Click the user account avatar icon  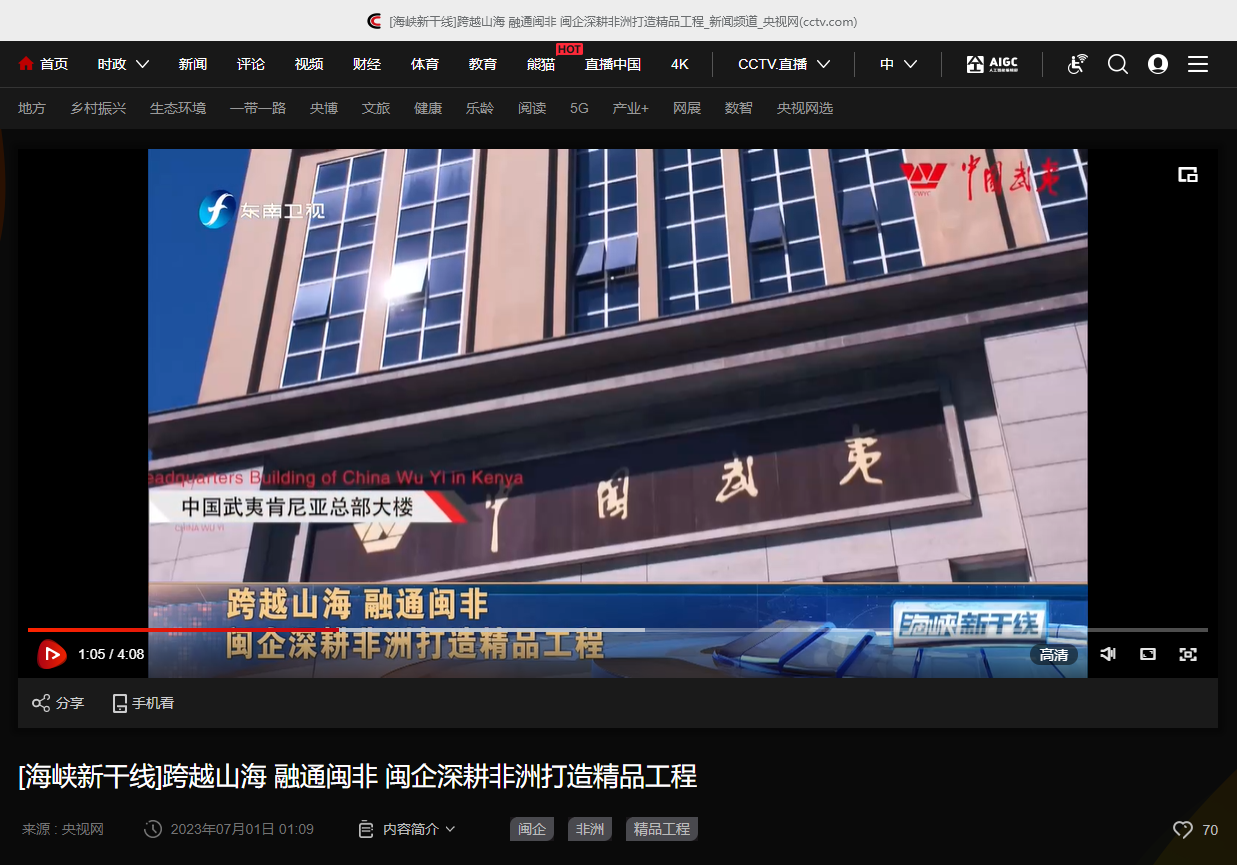[x=1158, y=64]
